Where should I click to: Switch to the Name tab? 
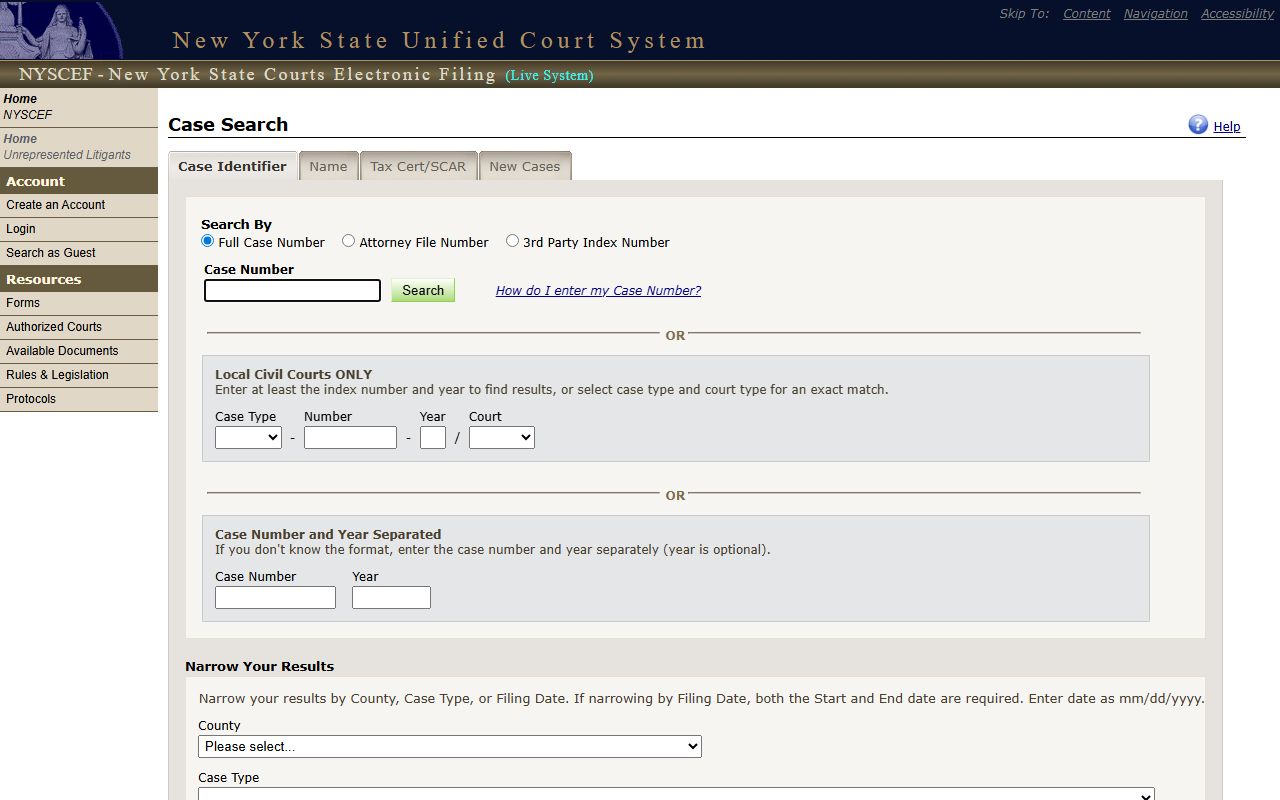tap(328, 166)
